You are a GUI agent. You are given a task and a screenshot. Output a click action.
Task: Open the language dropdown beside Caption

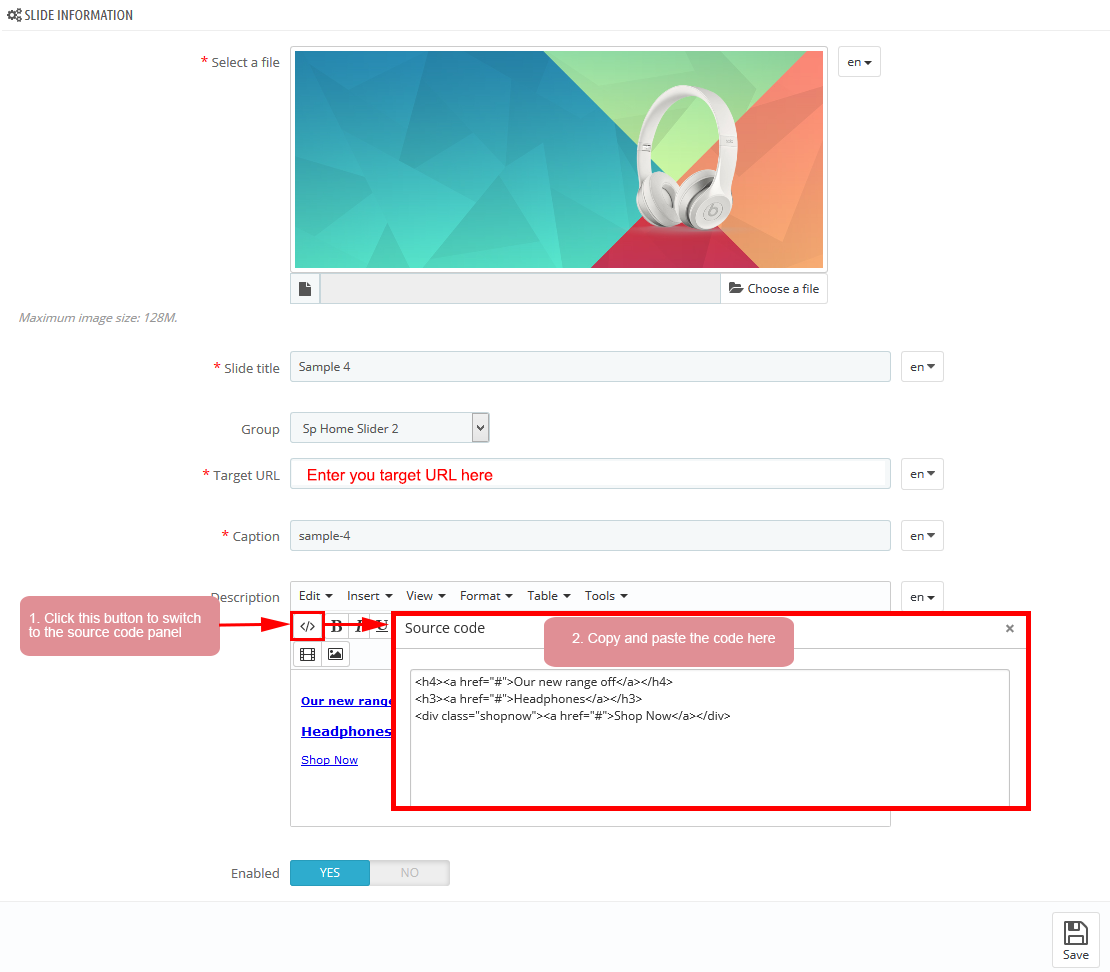tap(922, 536)
